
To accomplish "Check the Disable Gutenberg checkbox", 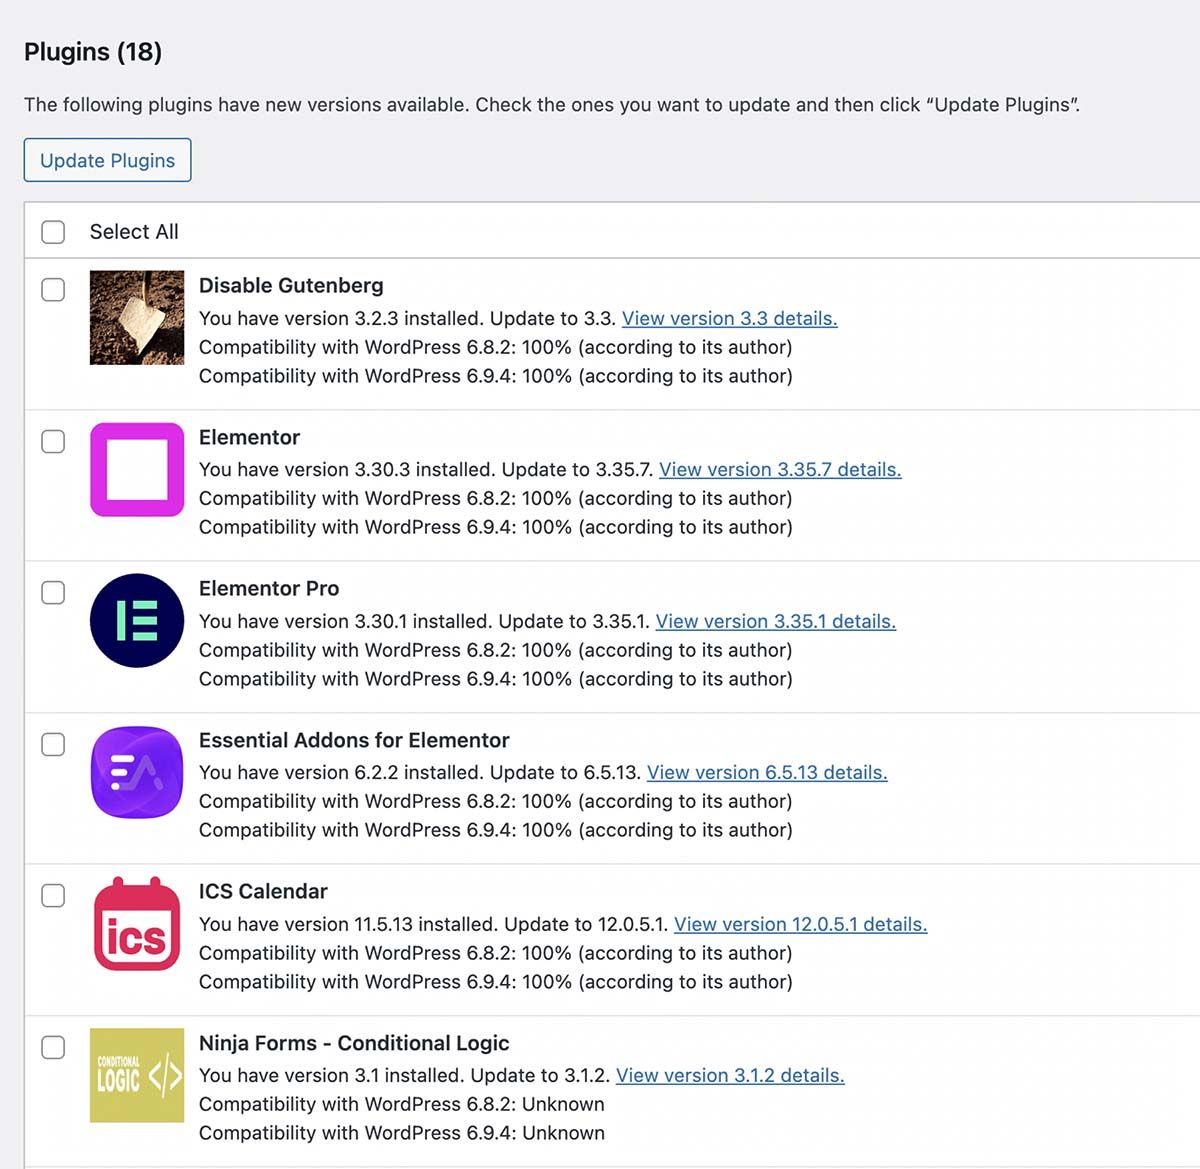I will [x=53, y=289].
